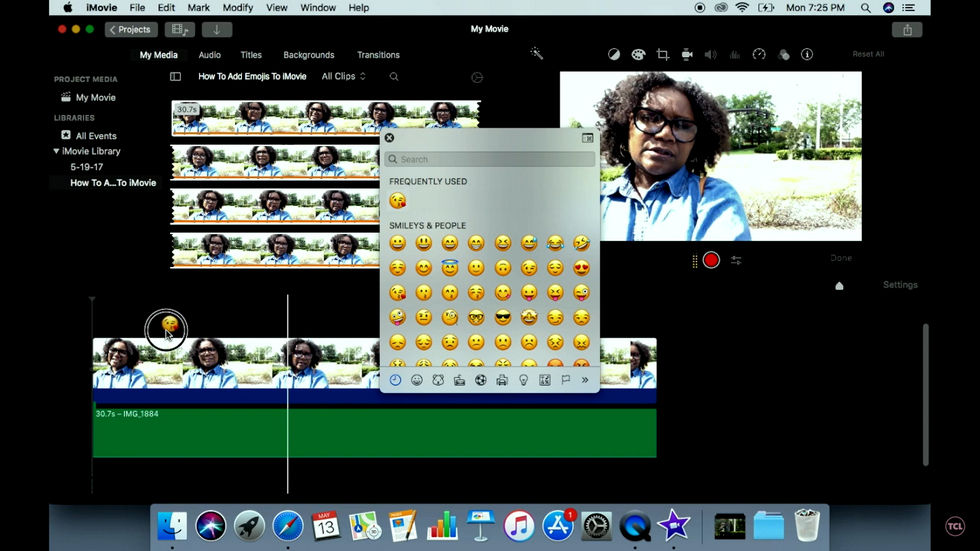Select My Movie in project media
Screen dimensions: 980x551
click(95, 97)
